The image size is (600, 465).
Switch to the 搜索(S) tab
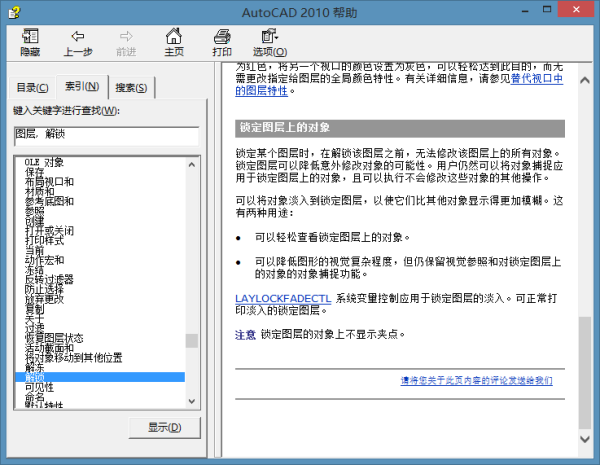[x=131, y=88]
